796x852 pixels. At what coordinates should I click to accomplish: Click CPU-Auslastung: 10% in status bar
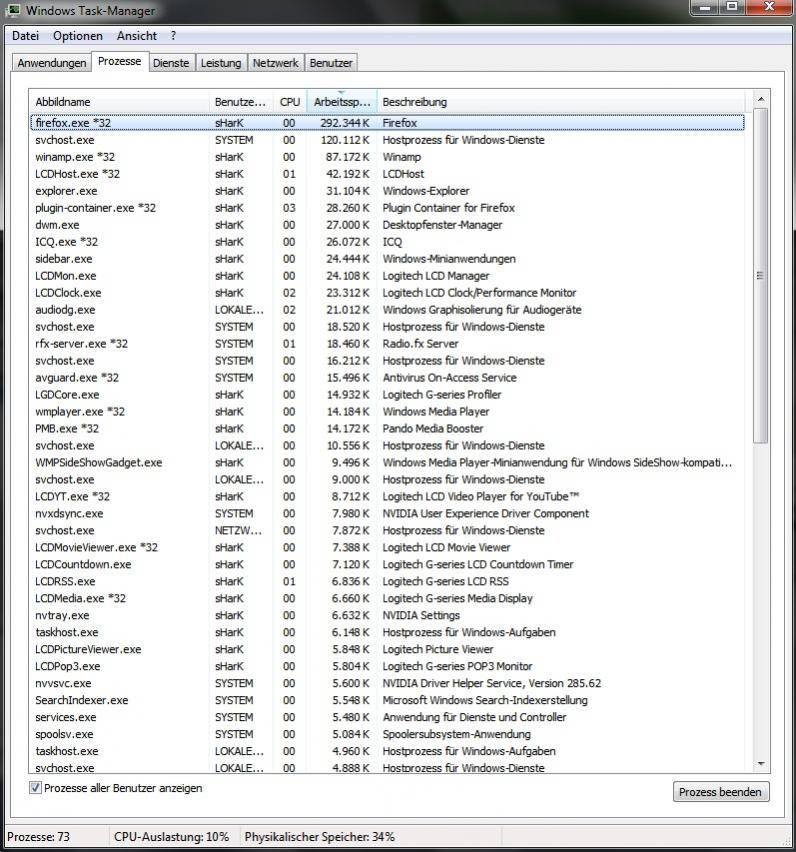pos(172,836)
